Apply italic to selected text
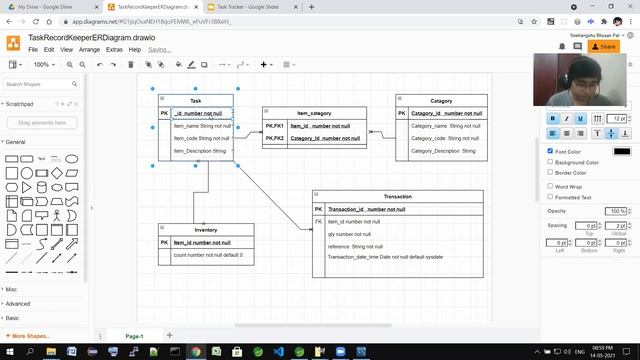640x360 pixels. [566, 119]
